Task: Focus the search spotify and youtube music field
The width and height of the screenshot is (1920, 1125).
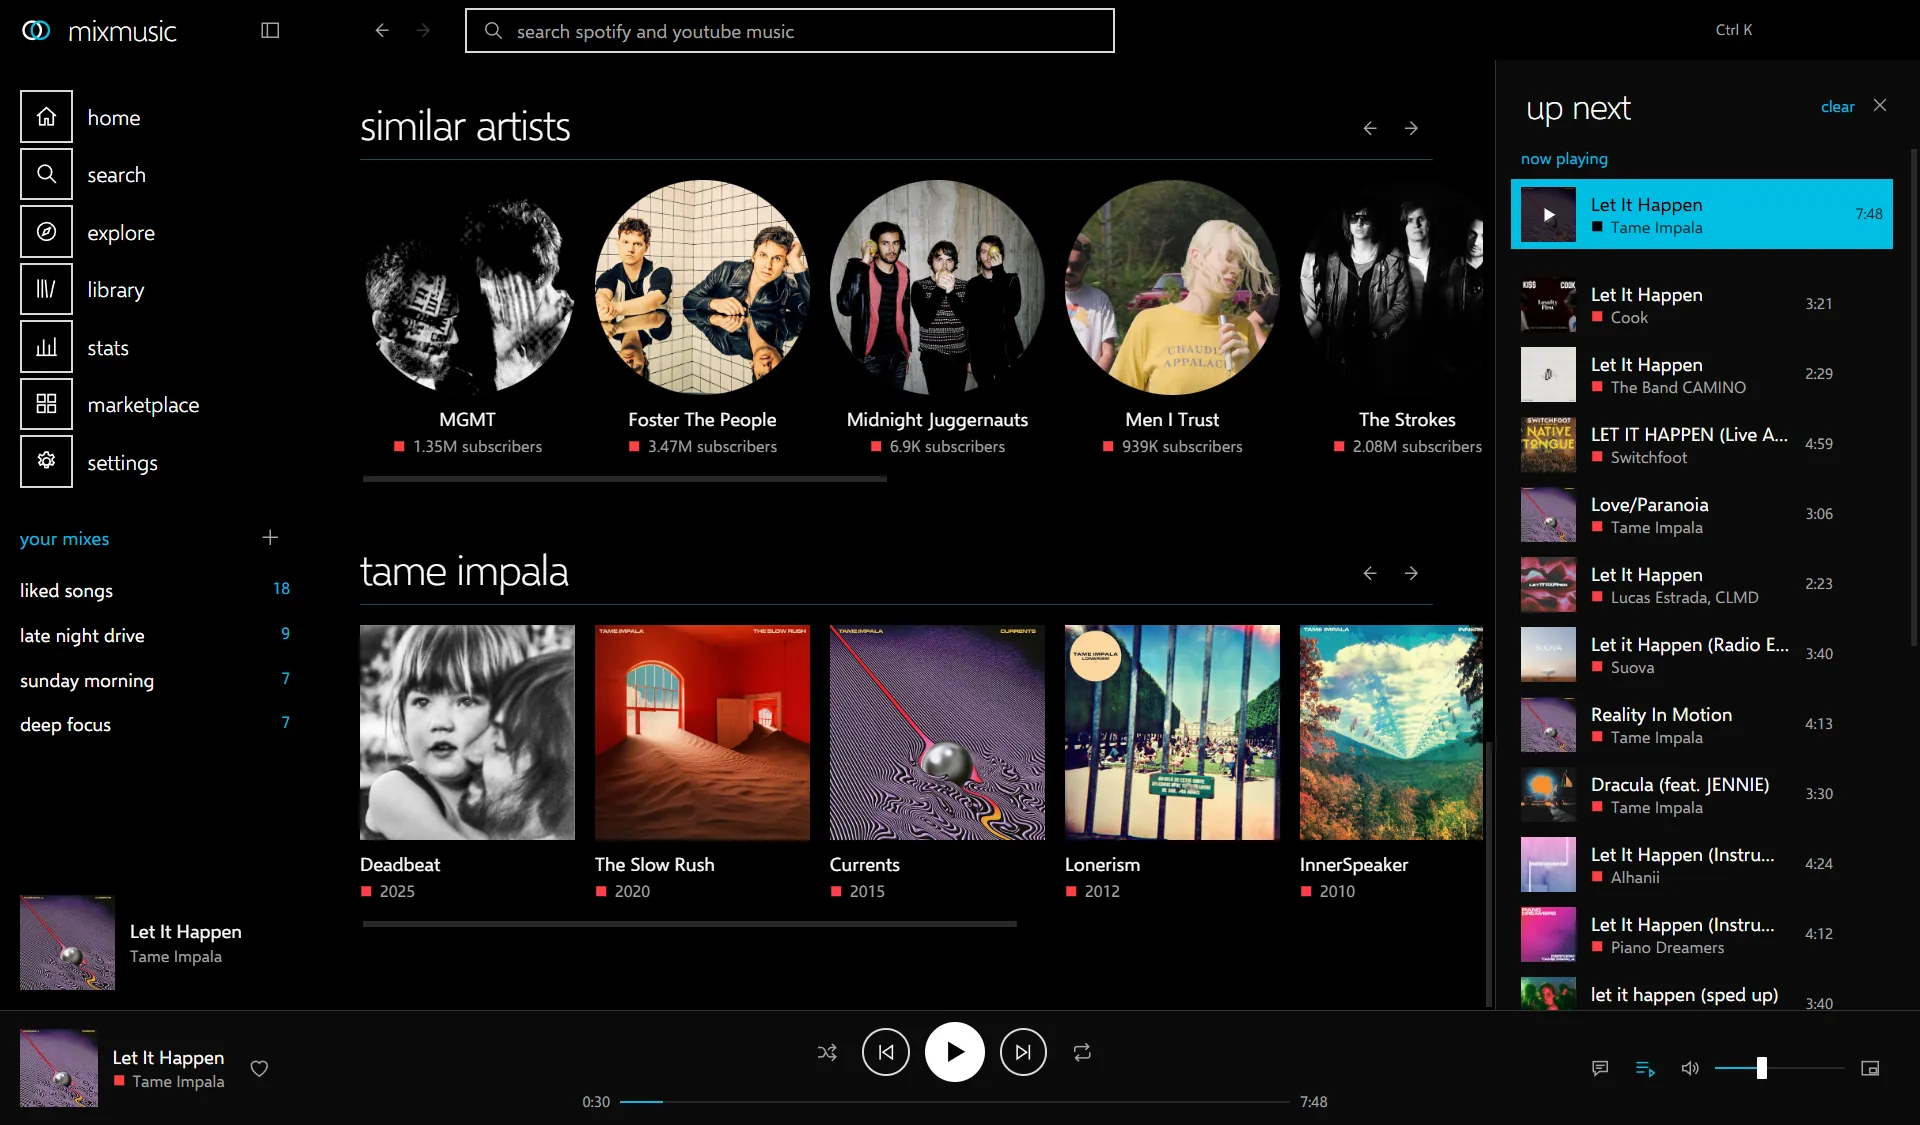Action: click(x=789, y=31)
